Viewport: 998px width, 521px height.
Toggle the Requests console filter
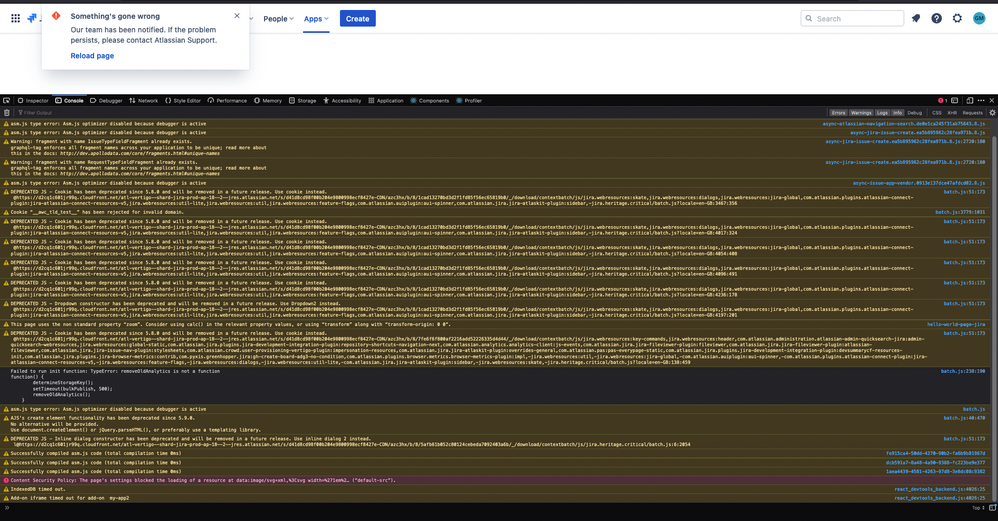click(x=973, y=113)
